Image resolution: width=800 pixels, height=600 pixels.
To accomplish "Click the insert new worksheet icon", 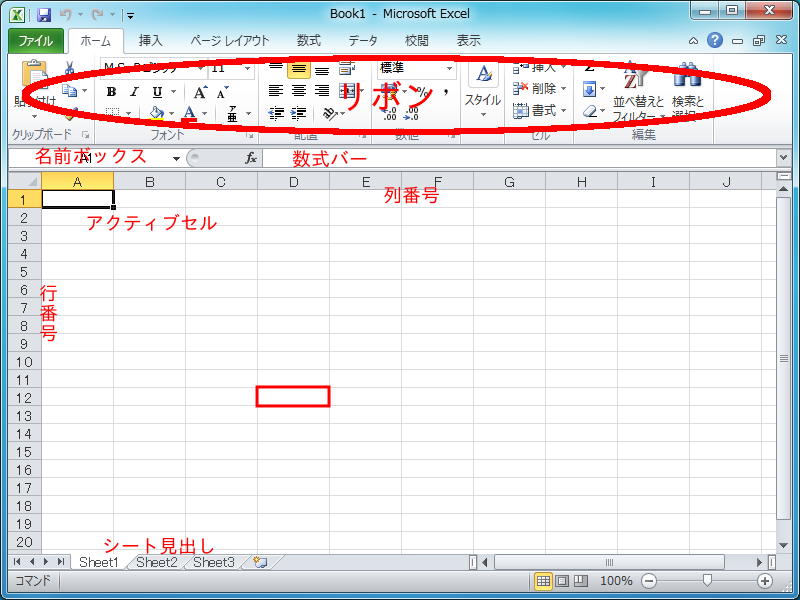I will (x=260, y=563).
